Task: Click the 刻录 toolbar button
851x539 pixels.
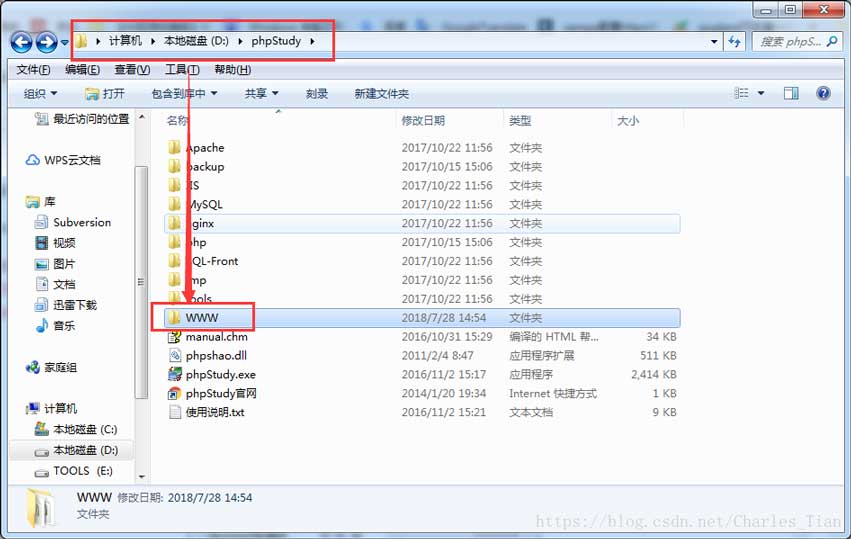Action: pyautogui.click(x=316, y=94)
